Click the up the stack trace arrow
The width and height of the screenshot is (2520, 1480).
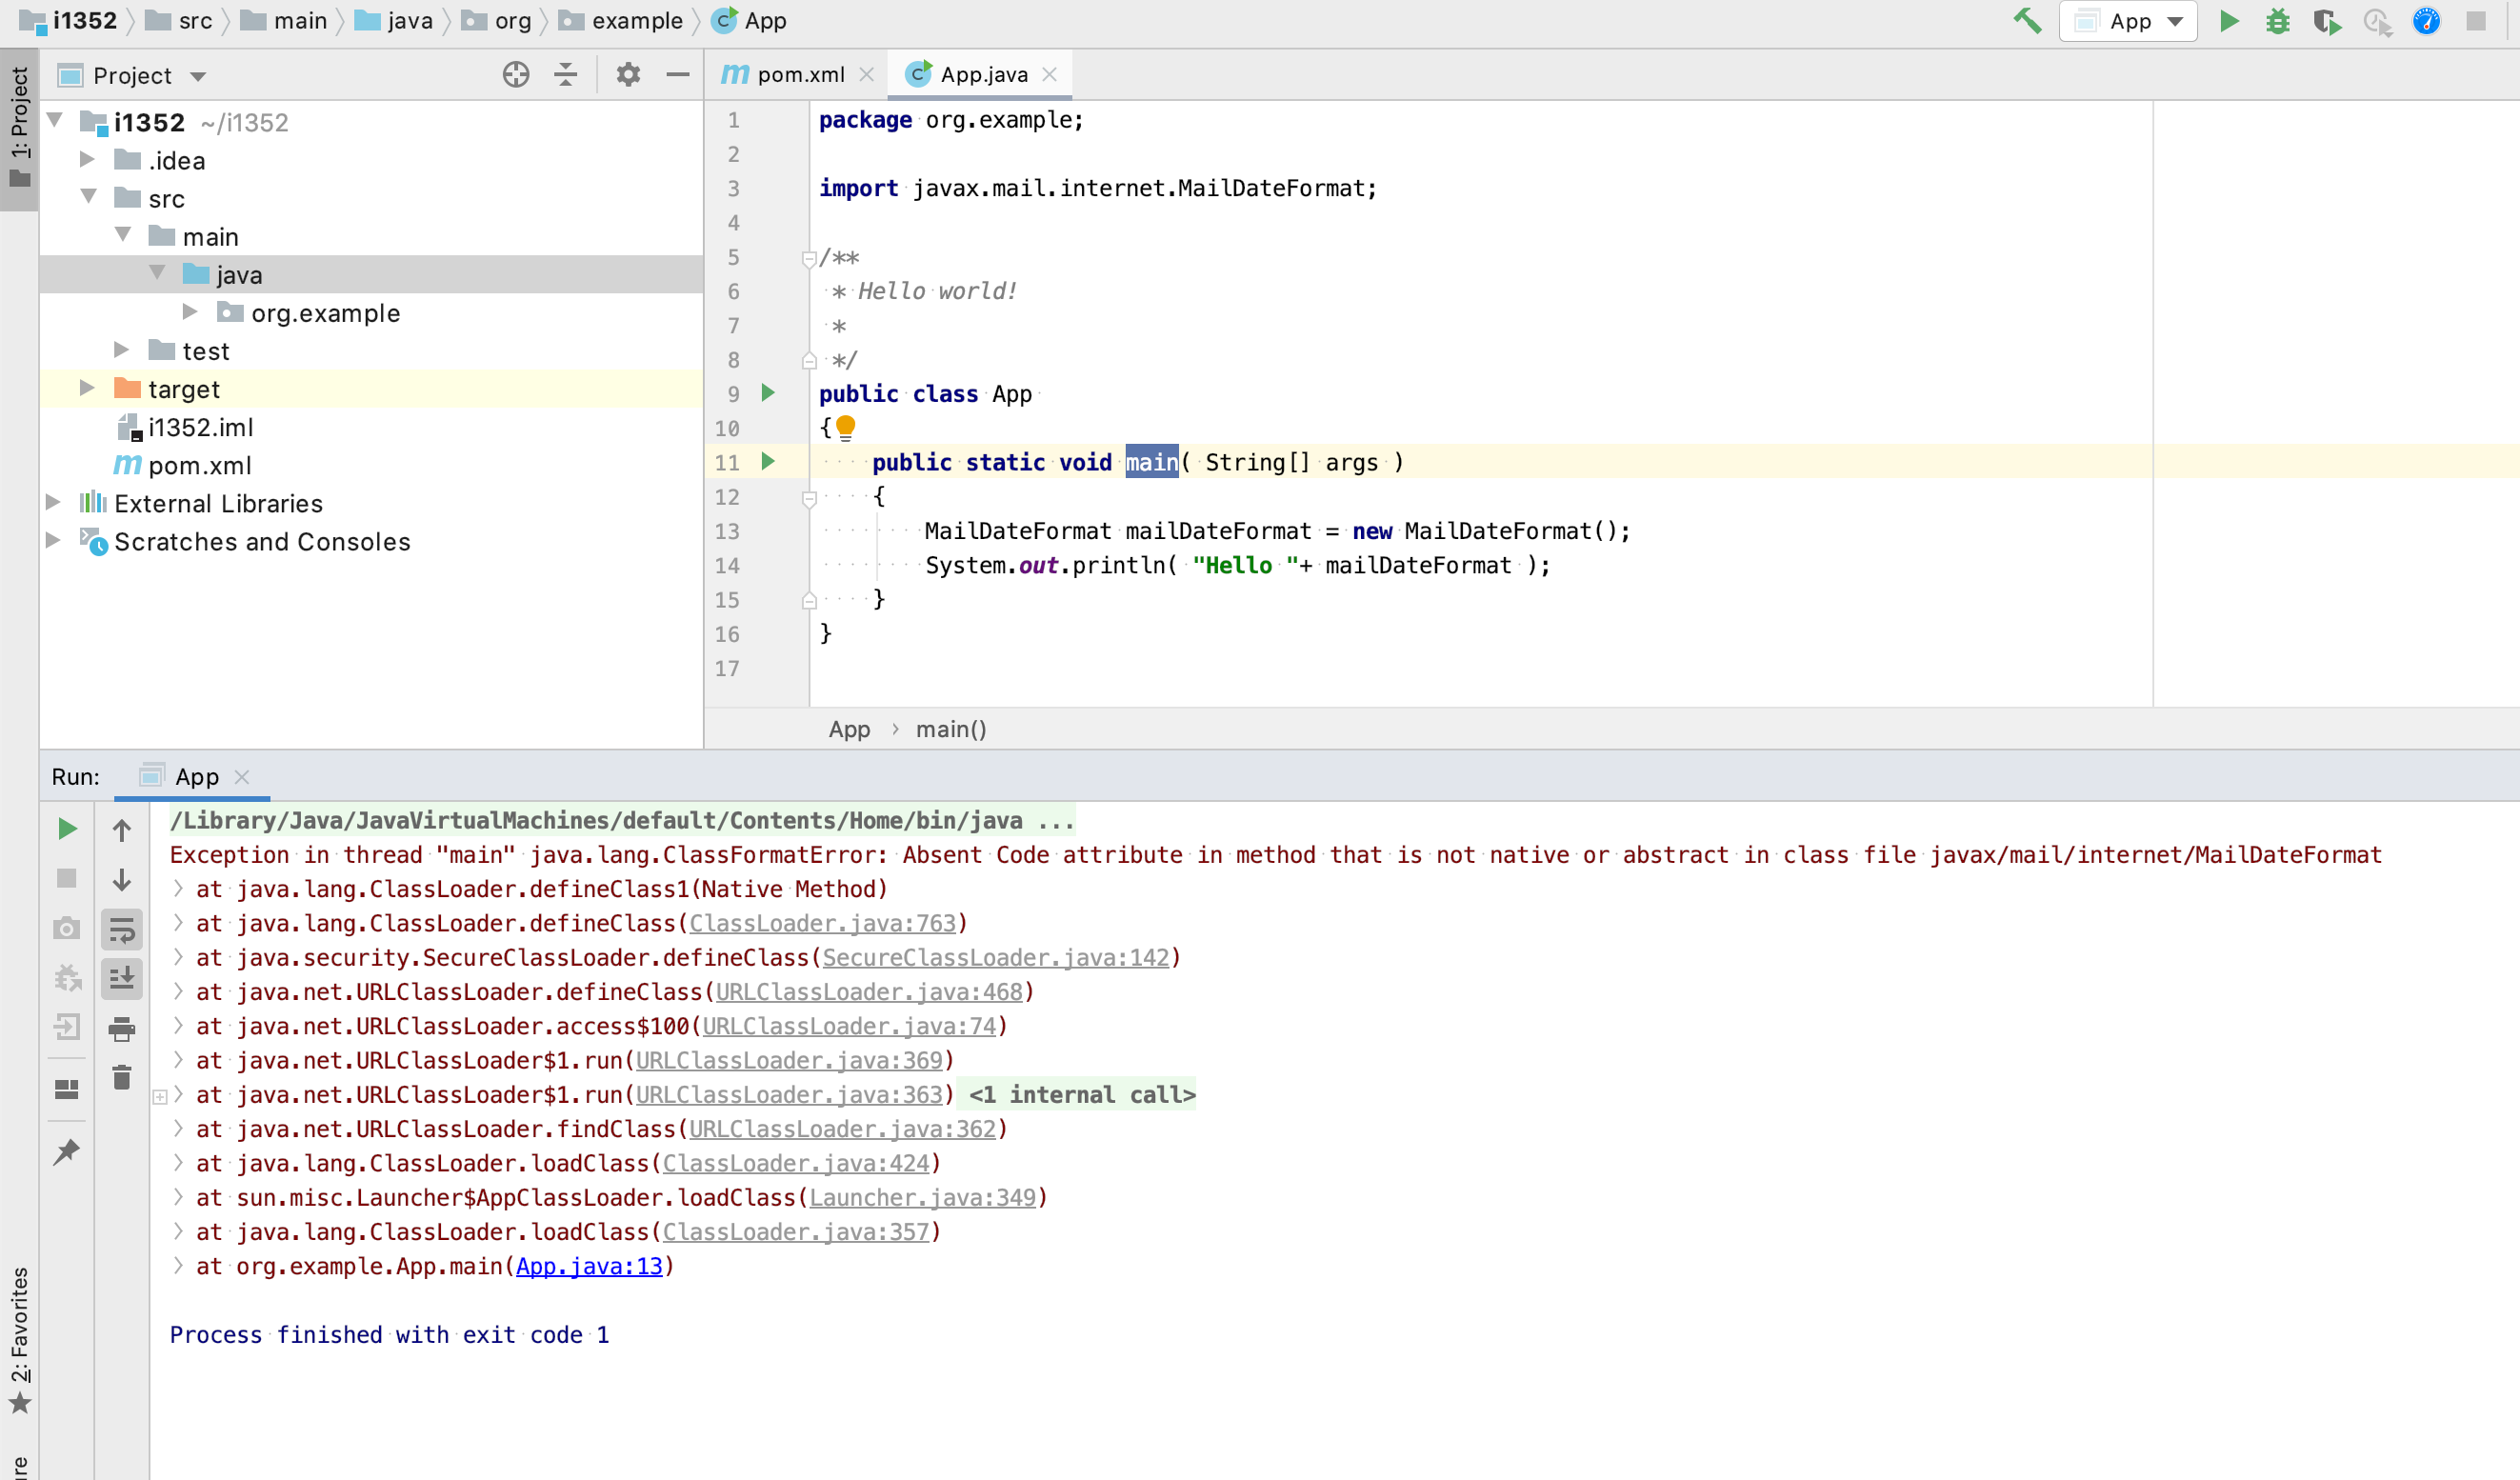point(122,830)
